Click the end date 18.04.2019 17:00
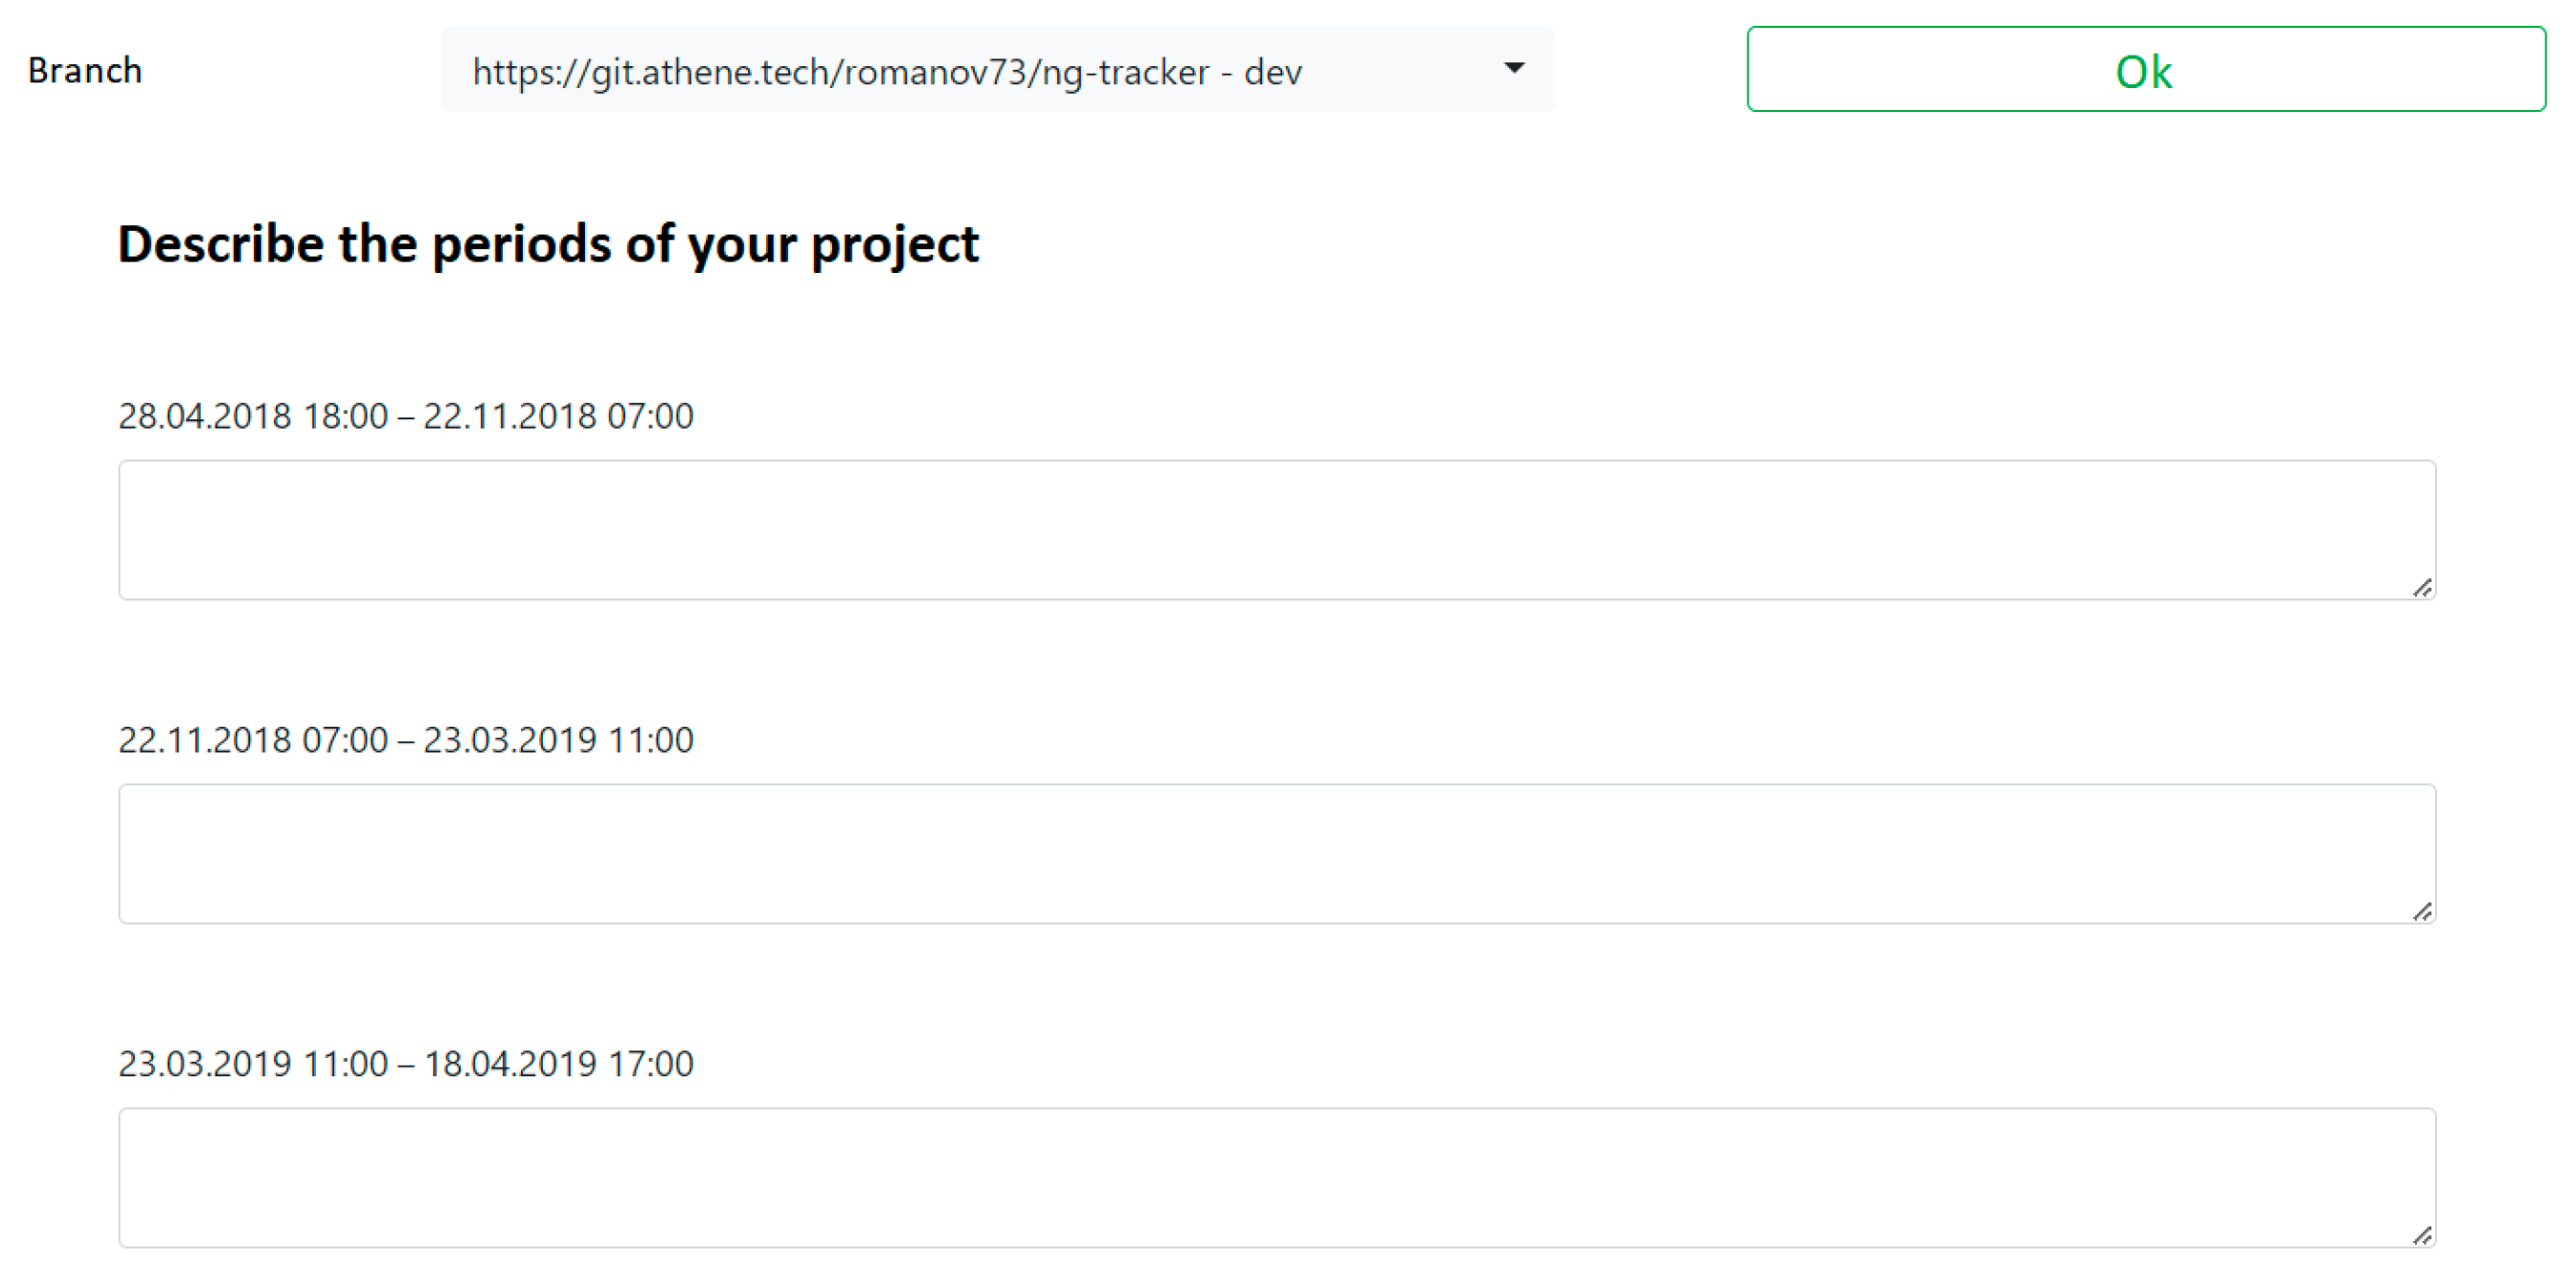2576x1284 pixels. point(558,1064)
